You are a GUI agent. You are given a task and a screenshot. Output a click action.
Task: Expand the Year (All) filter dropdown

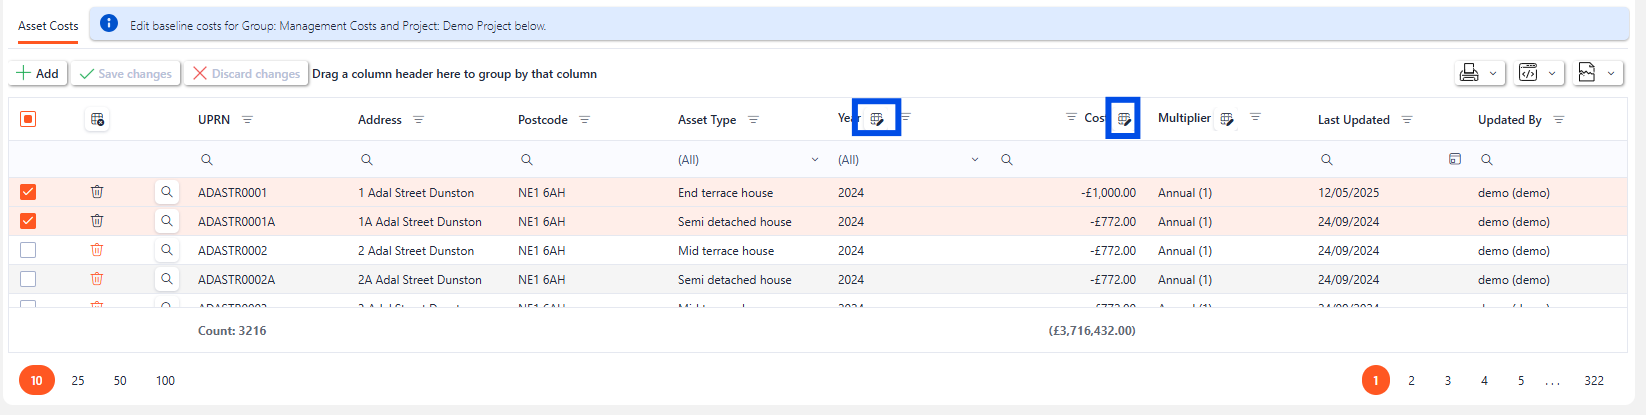tap(974, 160)
